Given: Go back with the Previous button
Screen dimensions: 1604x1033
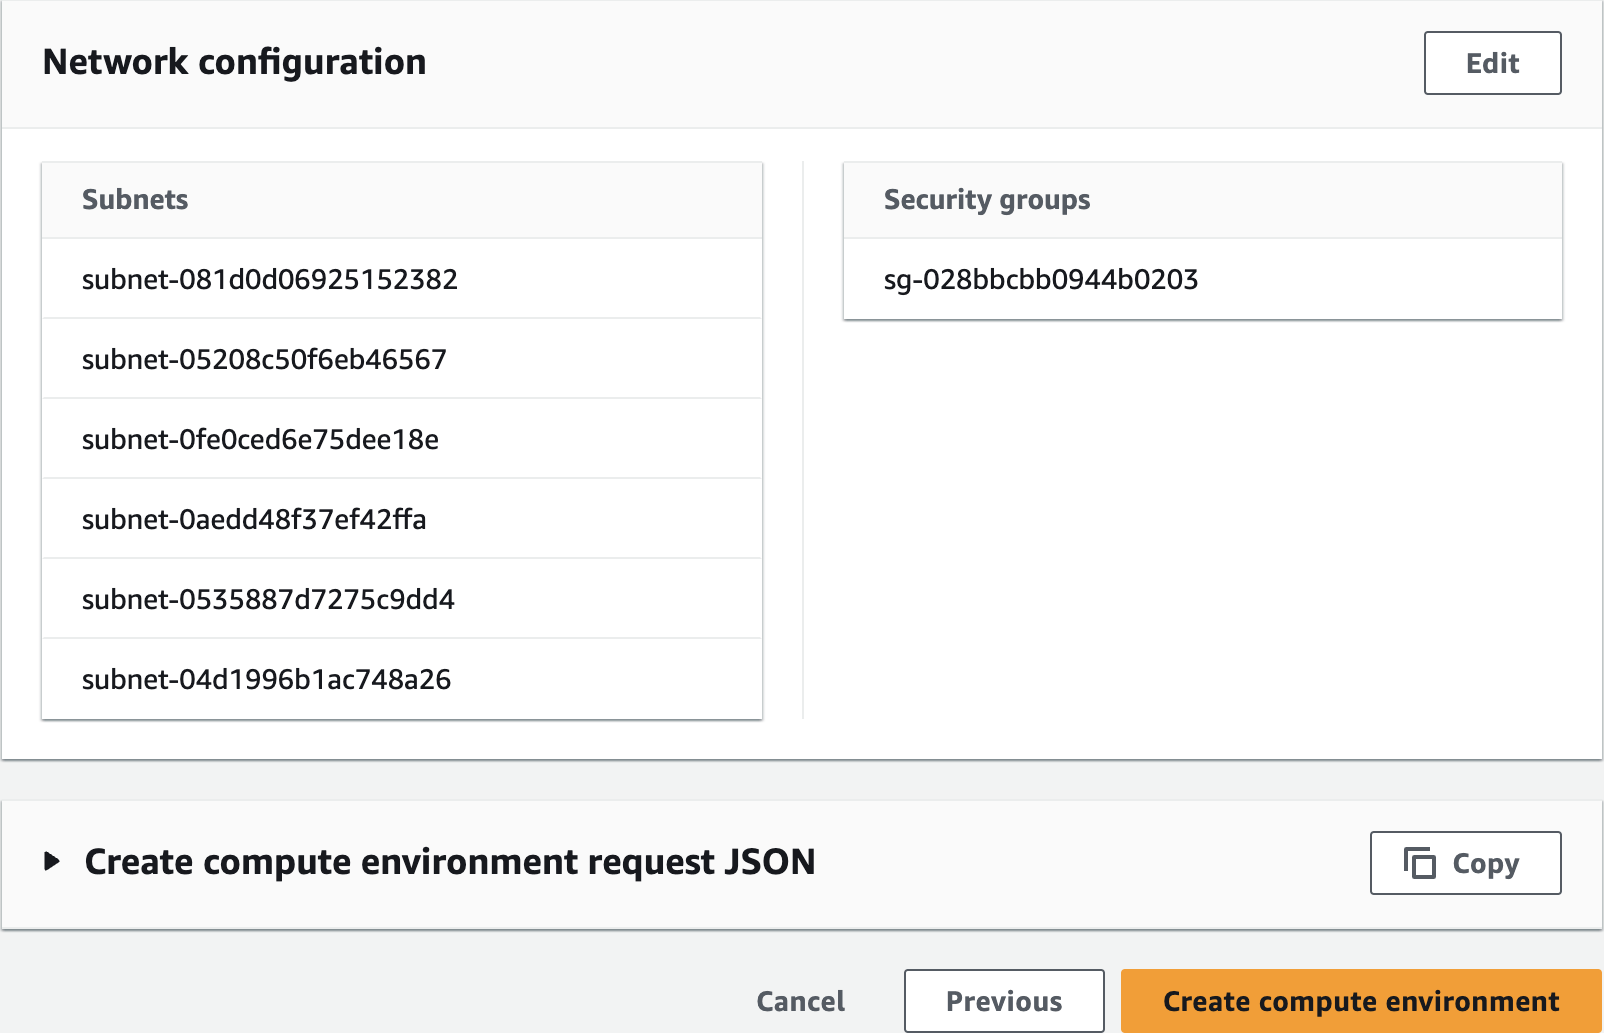Looking at the screenshot, I should pyautogui.click(x=1003, y=1000).
